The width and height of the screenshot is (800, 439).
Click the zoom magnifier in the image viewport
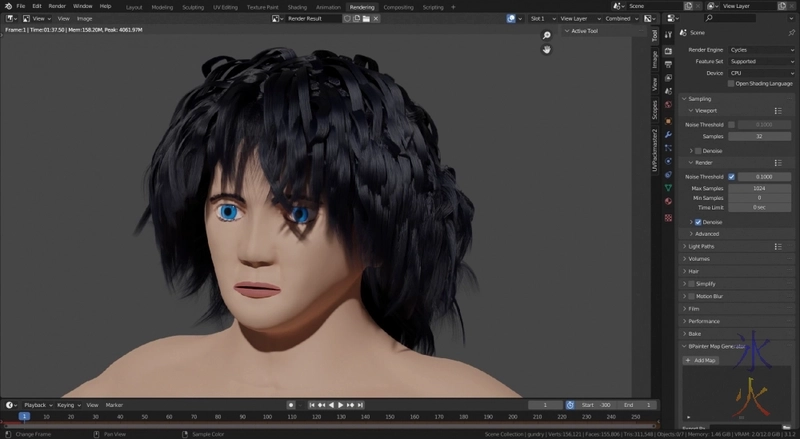pos(546,35)
